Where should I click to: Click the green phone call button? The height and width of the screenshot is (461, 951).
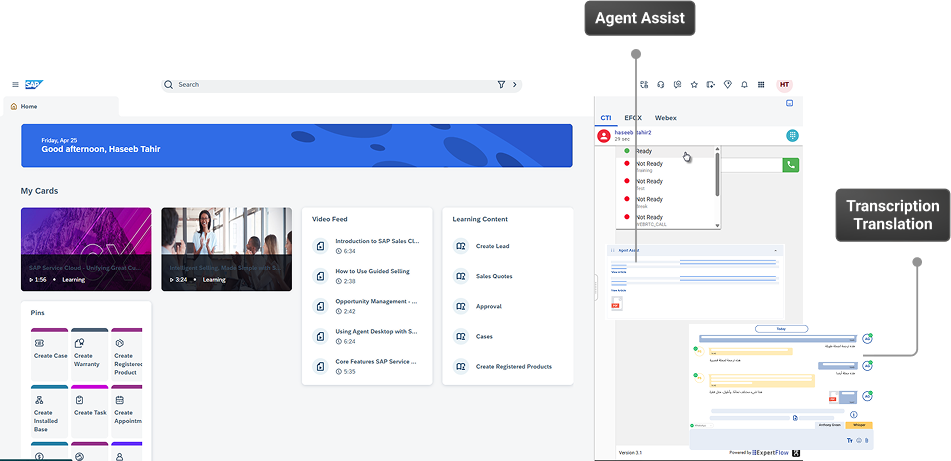click(790, 165)
